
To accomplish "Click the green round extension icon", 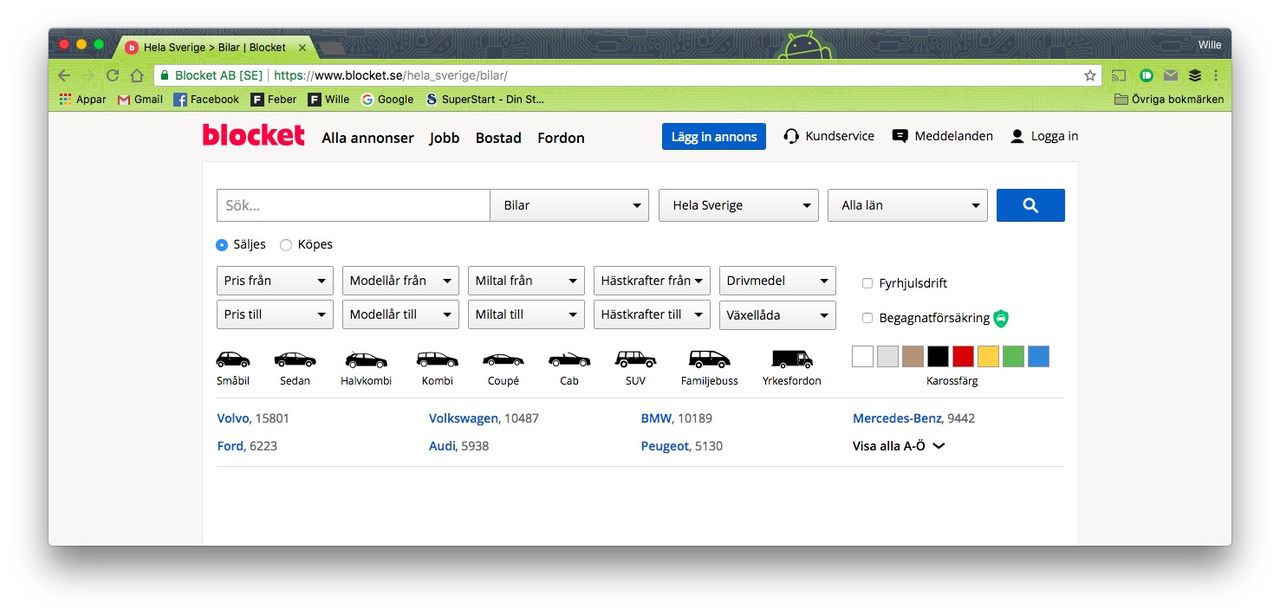I will point(1147,75).
